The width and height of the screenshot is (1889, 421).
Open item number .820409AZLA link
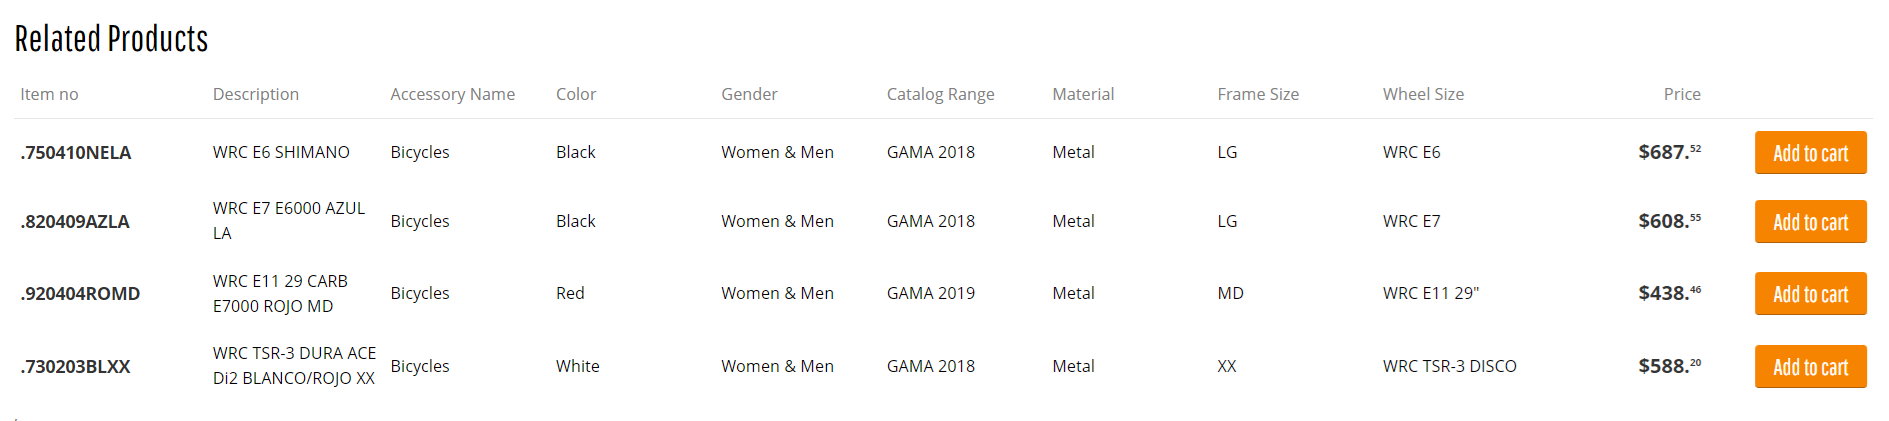(x=75, y=222)
